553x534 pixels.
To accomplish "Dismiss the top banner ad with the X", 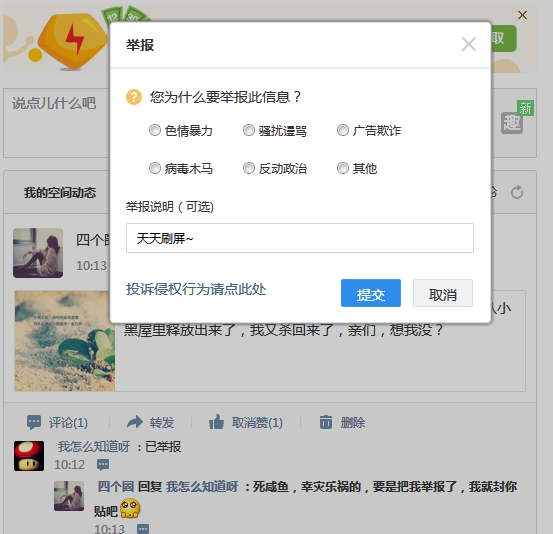I will tap(522, 15).
